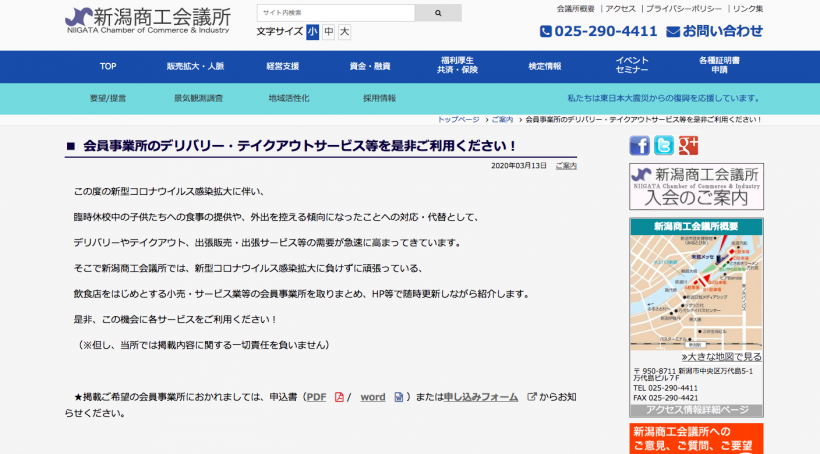
Task: Select small font size 小
Action: pyautogui.click(x=313, y=32)
